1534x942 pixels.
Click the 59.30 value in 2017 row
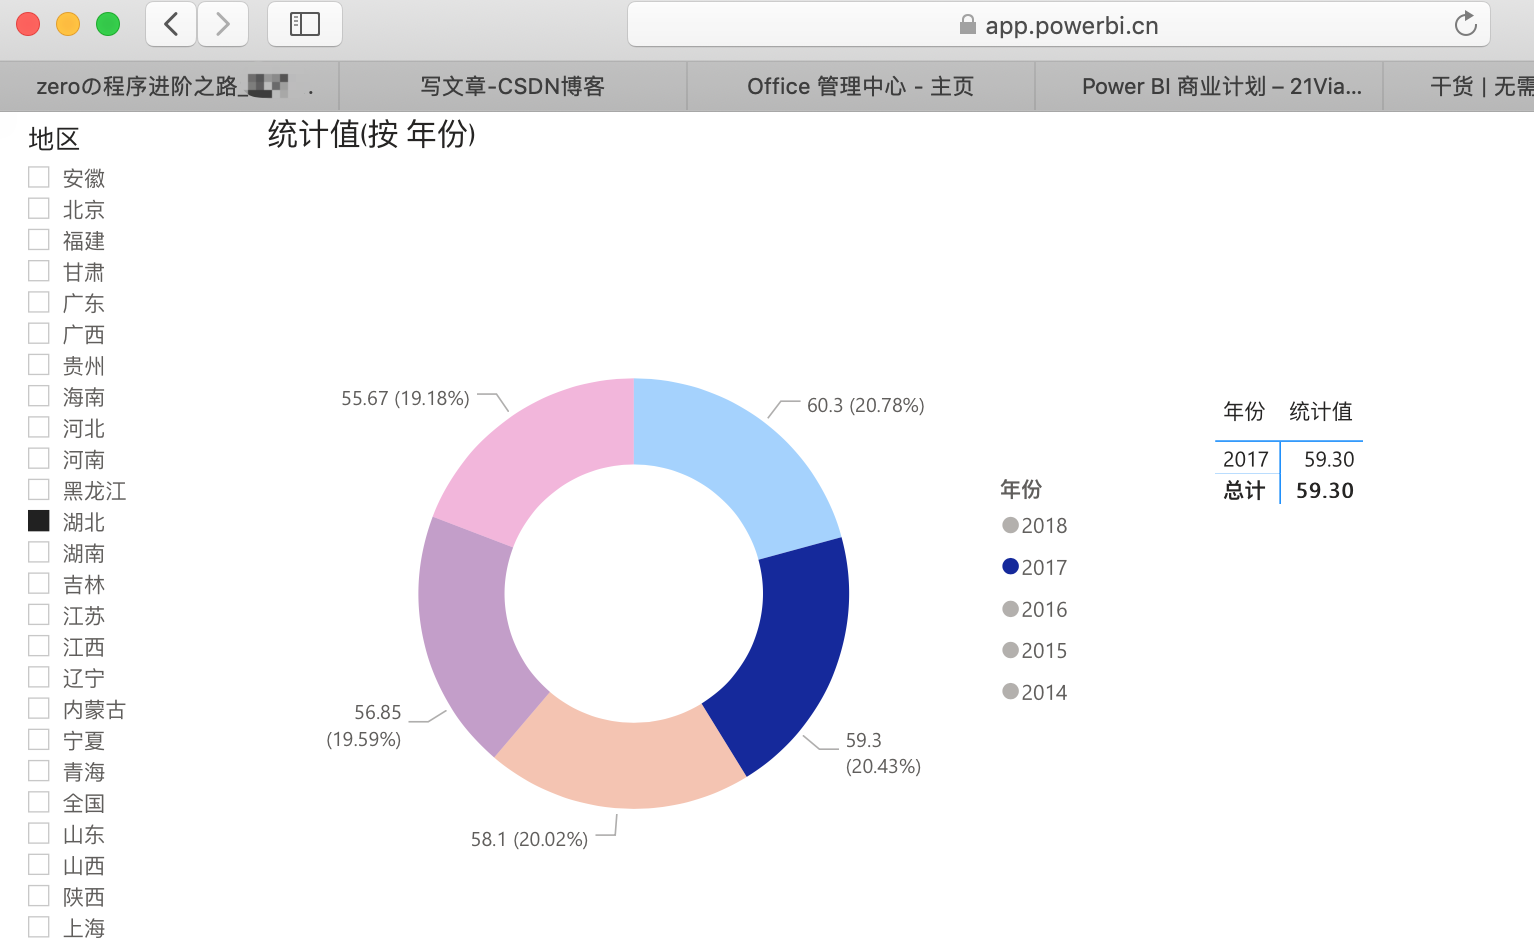tap(1329, 459)
